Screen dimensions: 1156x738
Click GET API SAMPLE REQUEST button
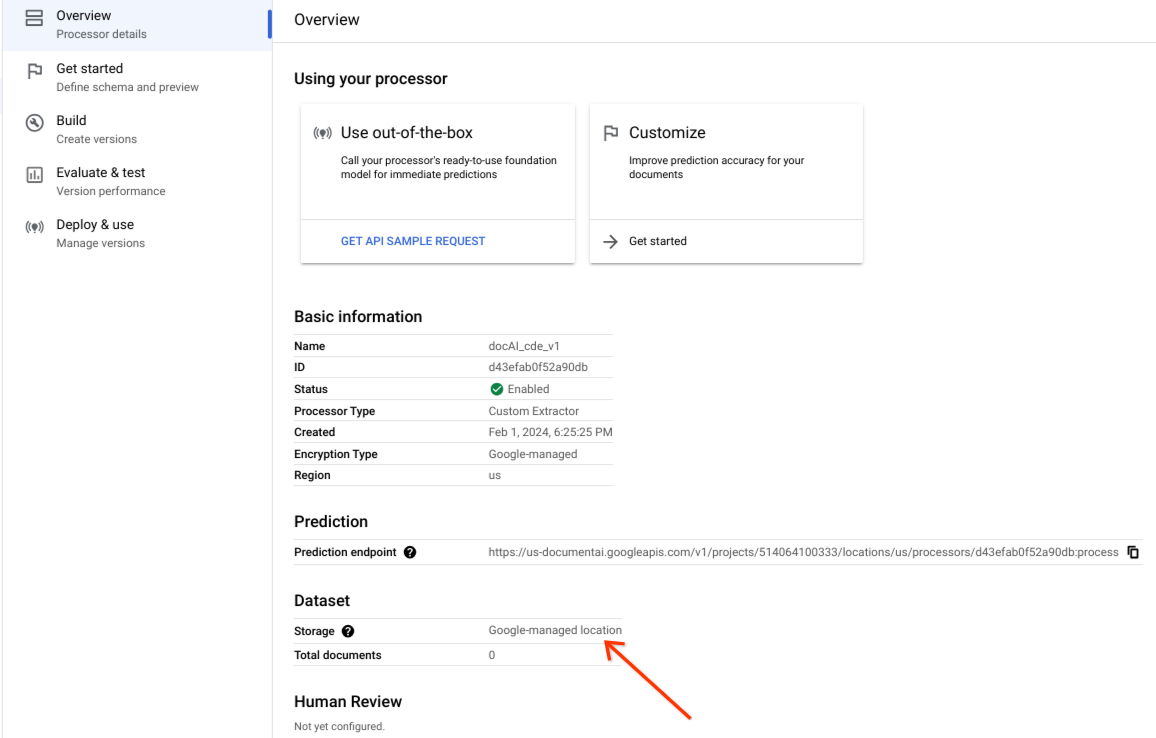click(x=412, y=241)
